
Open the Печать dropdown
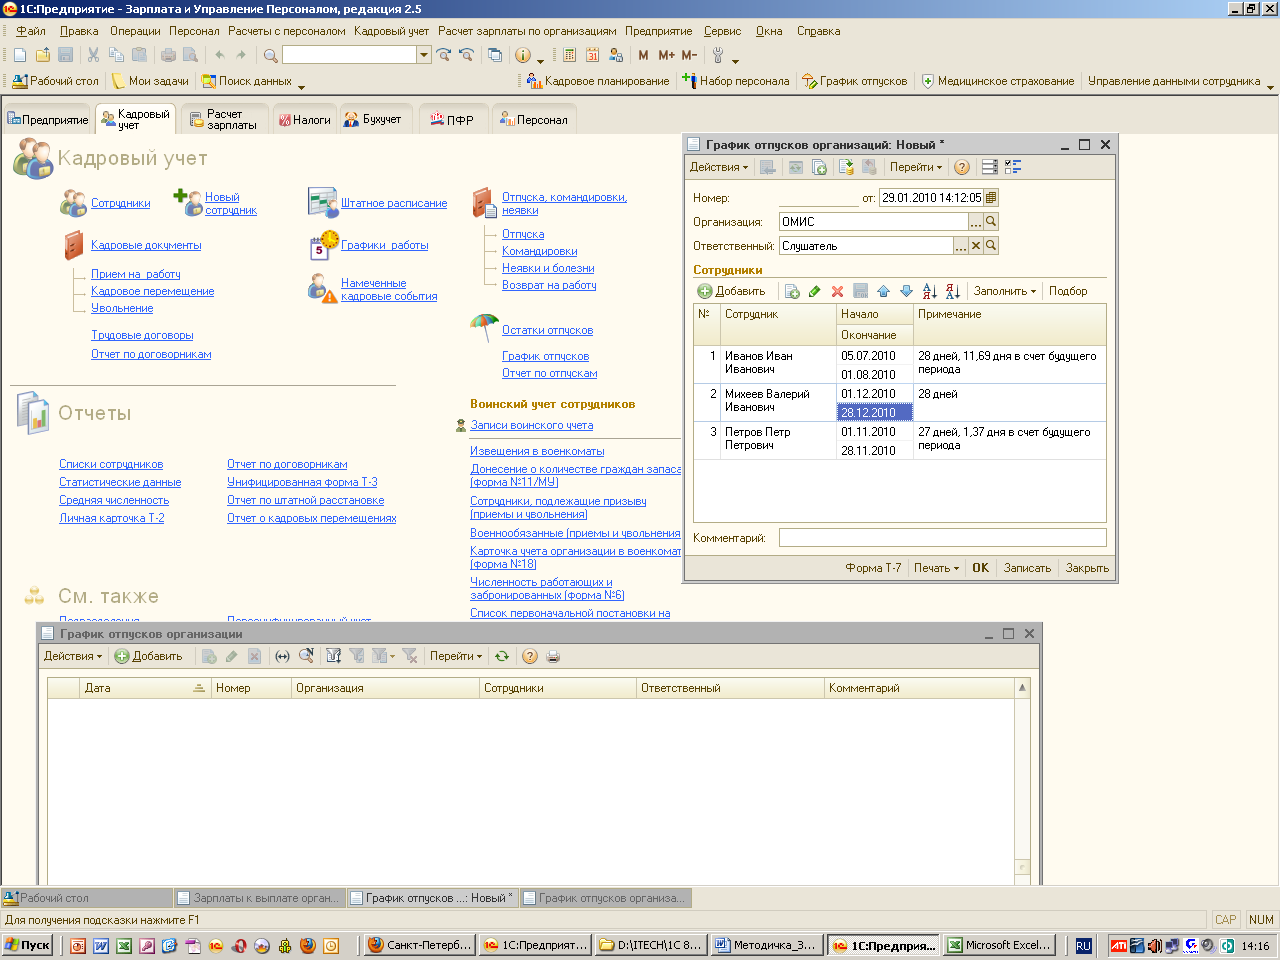click(936, 568)
